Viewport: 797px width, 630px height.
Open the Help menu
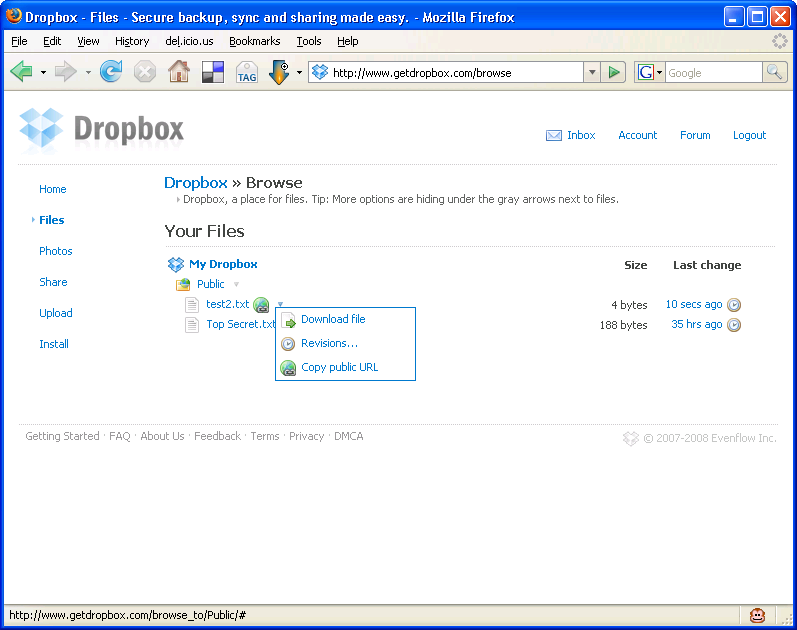pyautogui.click(x=348, y=41)
